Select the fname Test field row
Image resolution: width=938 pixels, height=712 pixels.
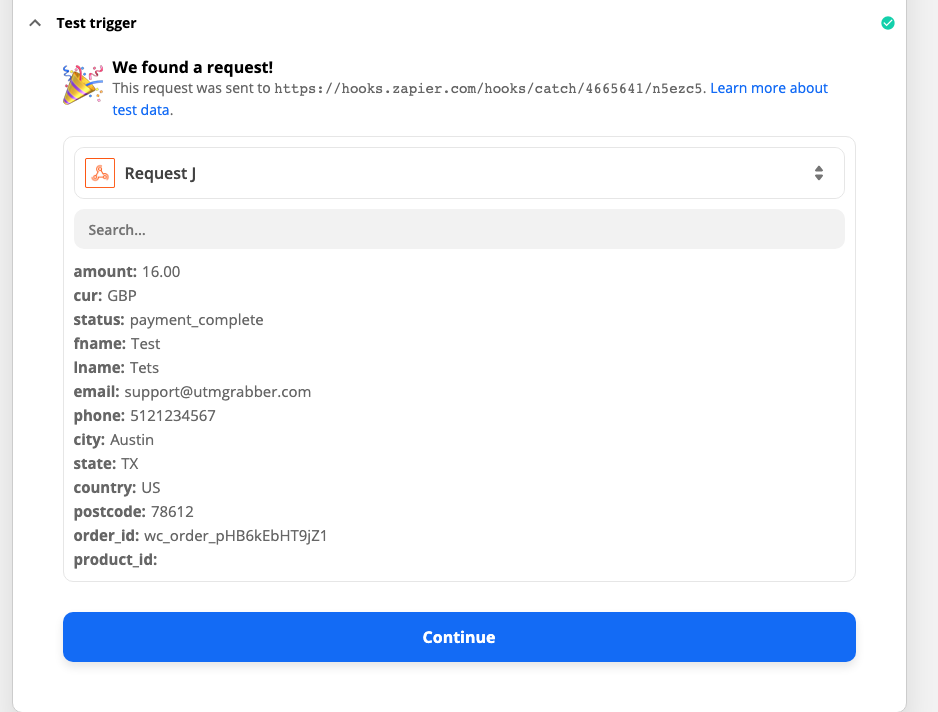(117, 343)
